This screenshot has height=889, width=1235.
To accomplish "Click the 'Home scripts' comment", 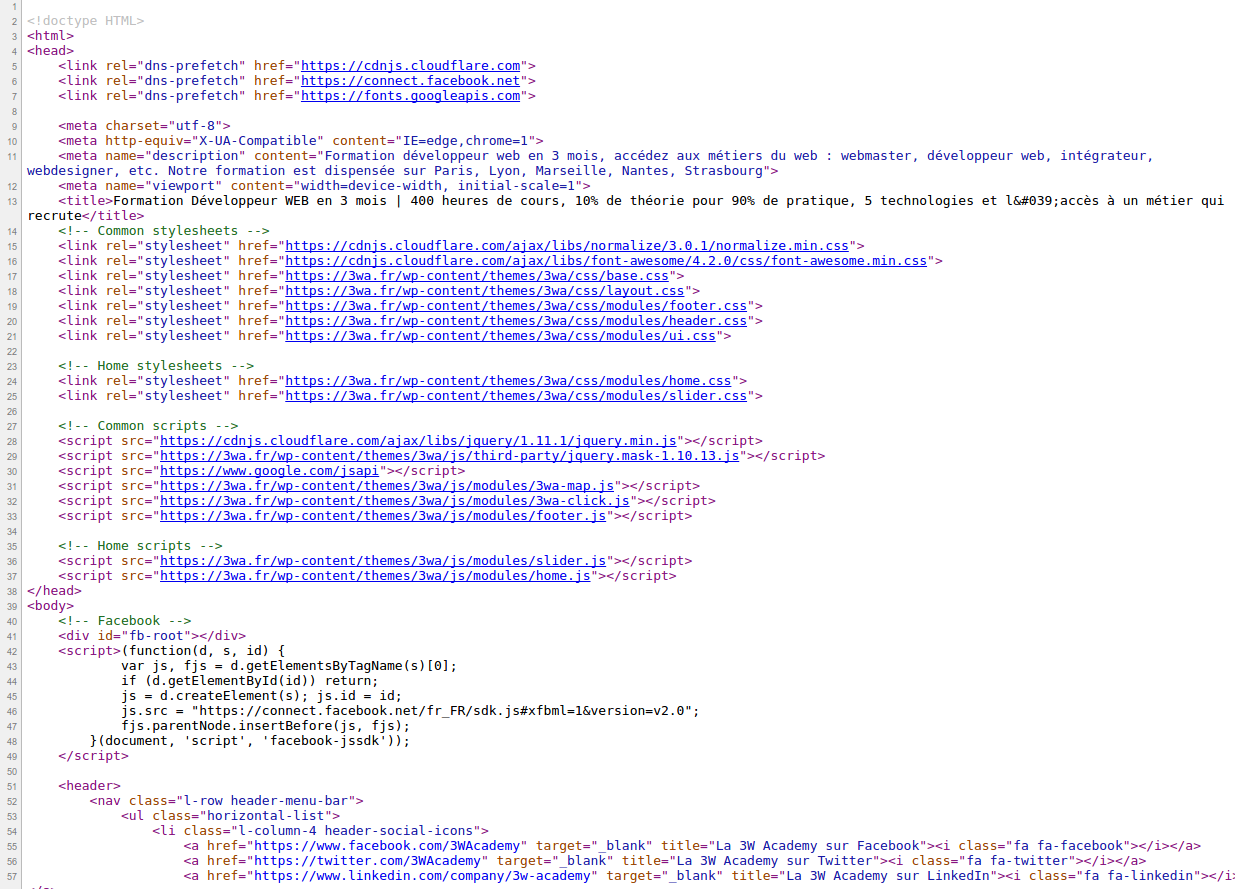I will tap(140, 545).
